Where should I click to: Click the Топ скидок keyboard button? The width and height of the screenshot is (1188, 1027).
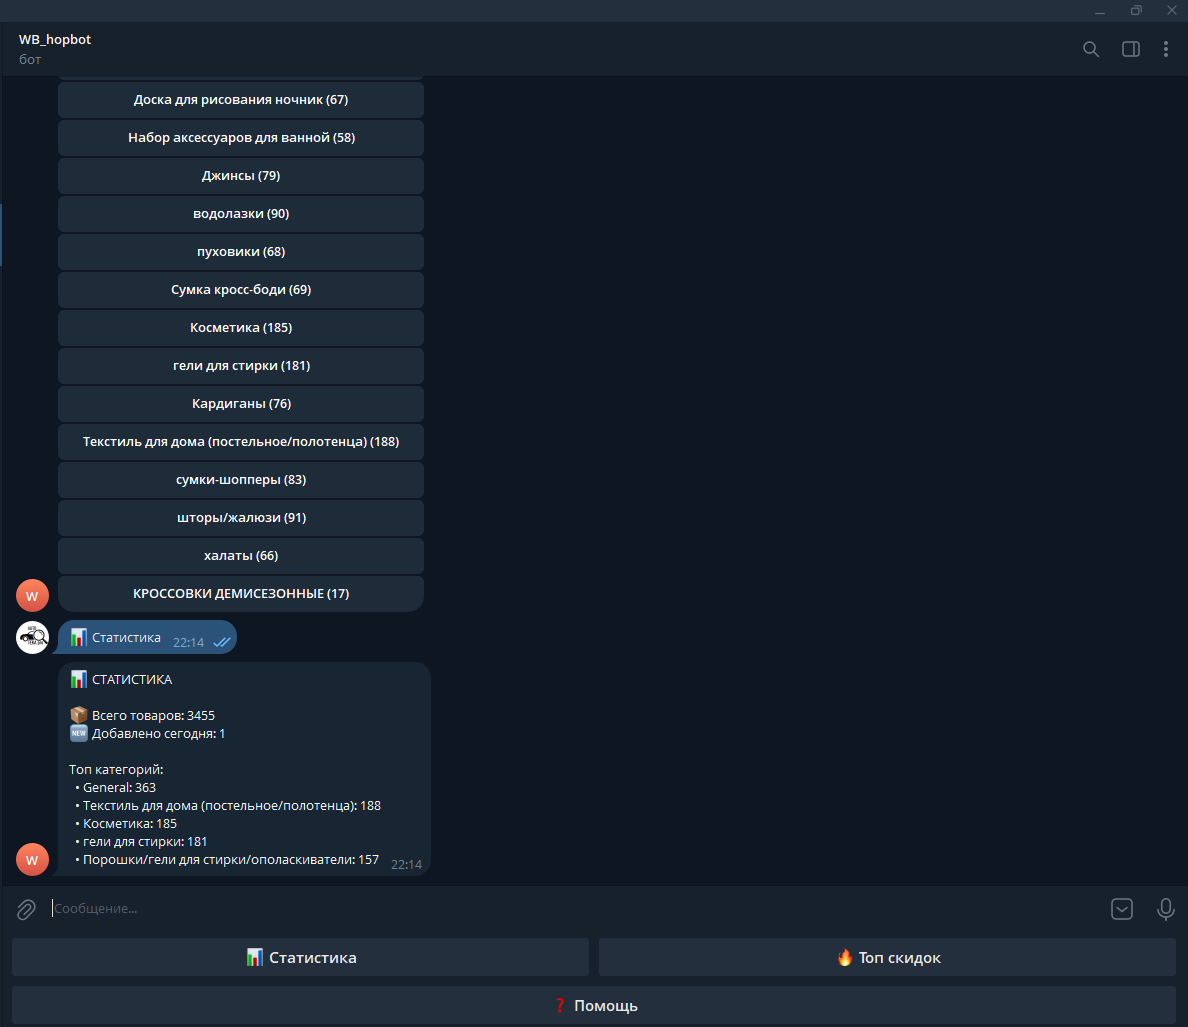(887, 957)
